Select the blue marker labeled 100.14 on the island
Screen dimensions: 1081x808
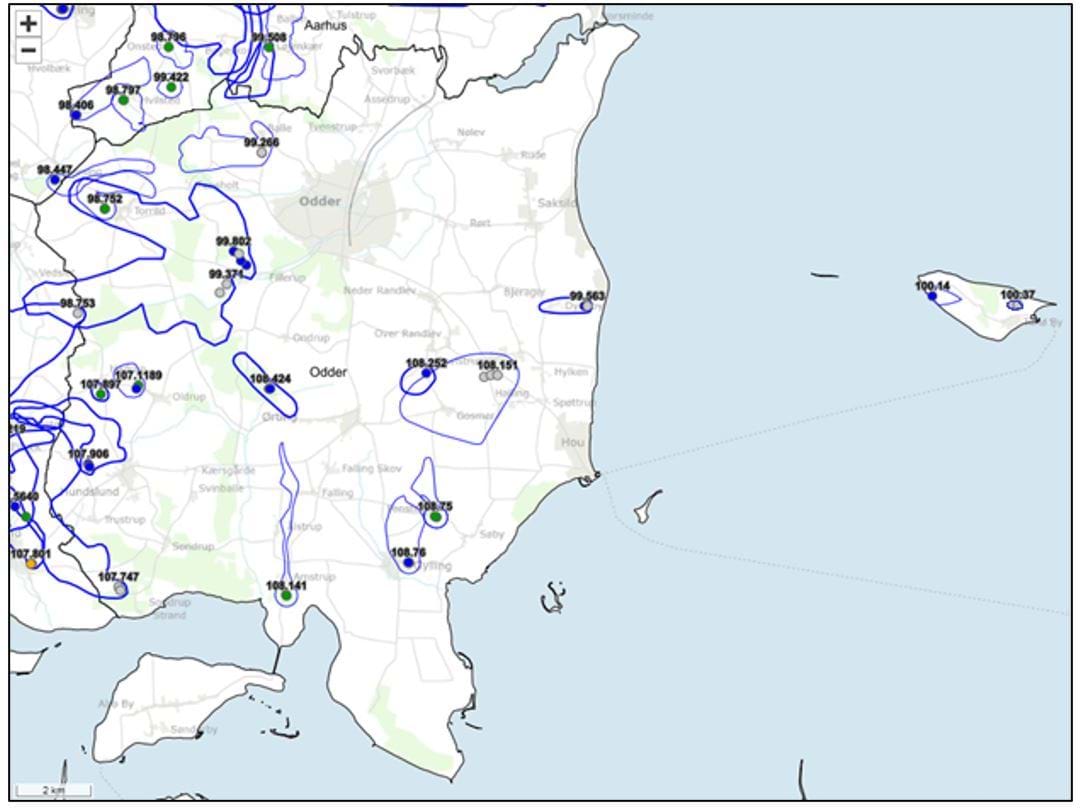932,296
